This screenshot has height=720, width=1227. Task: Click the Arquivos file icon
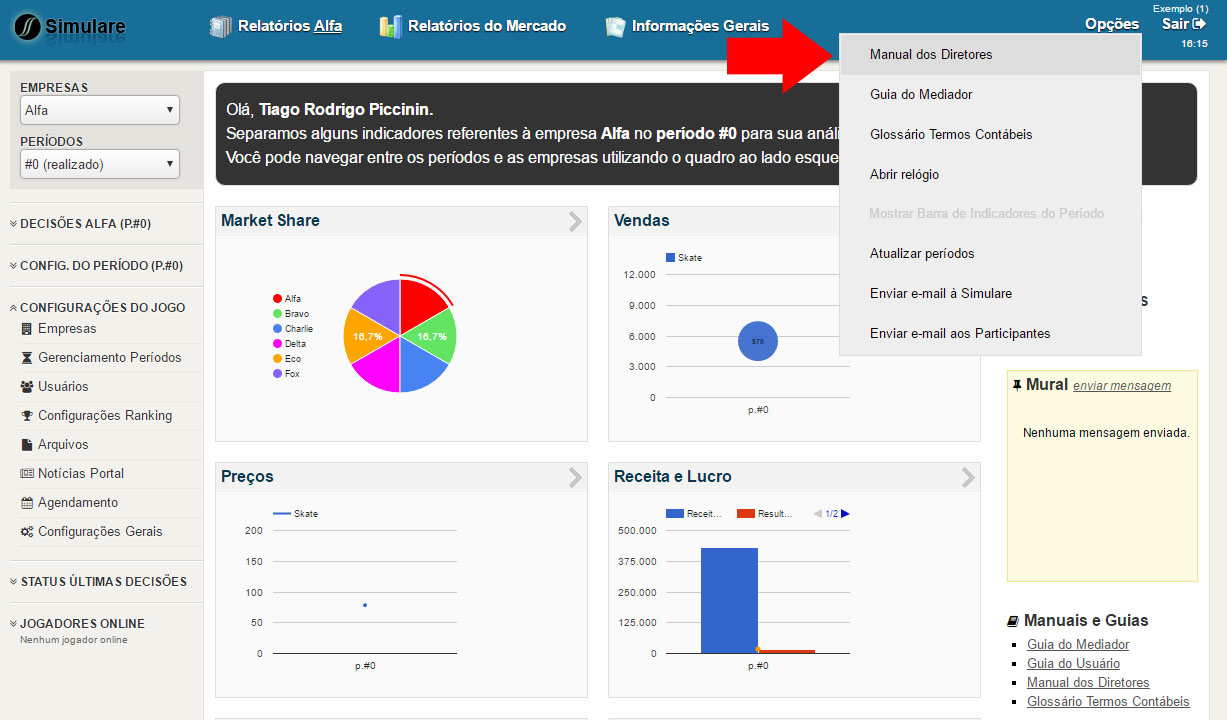click(27, 445)
